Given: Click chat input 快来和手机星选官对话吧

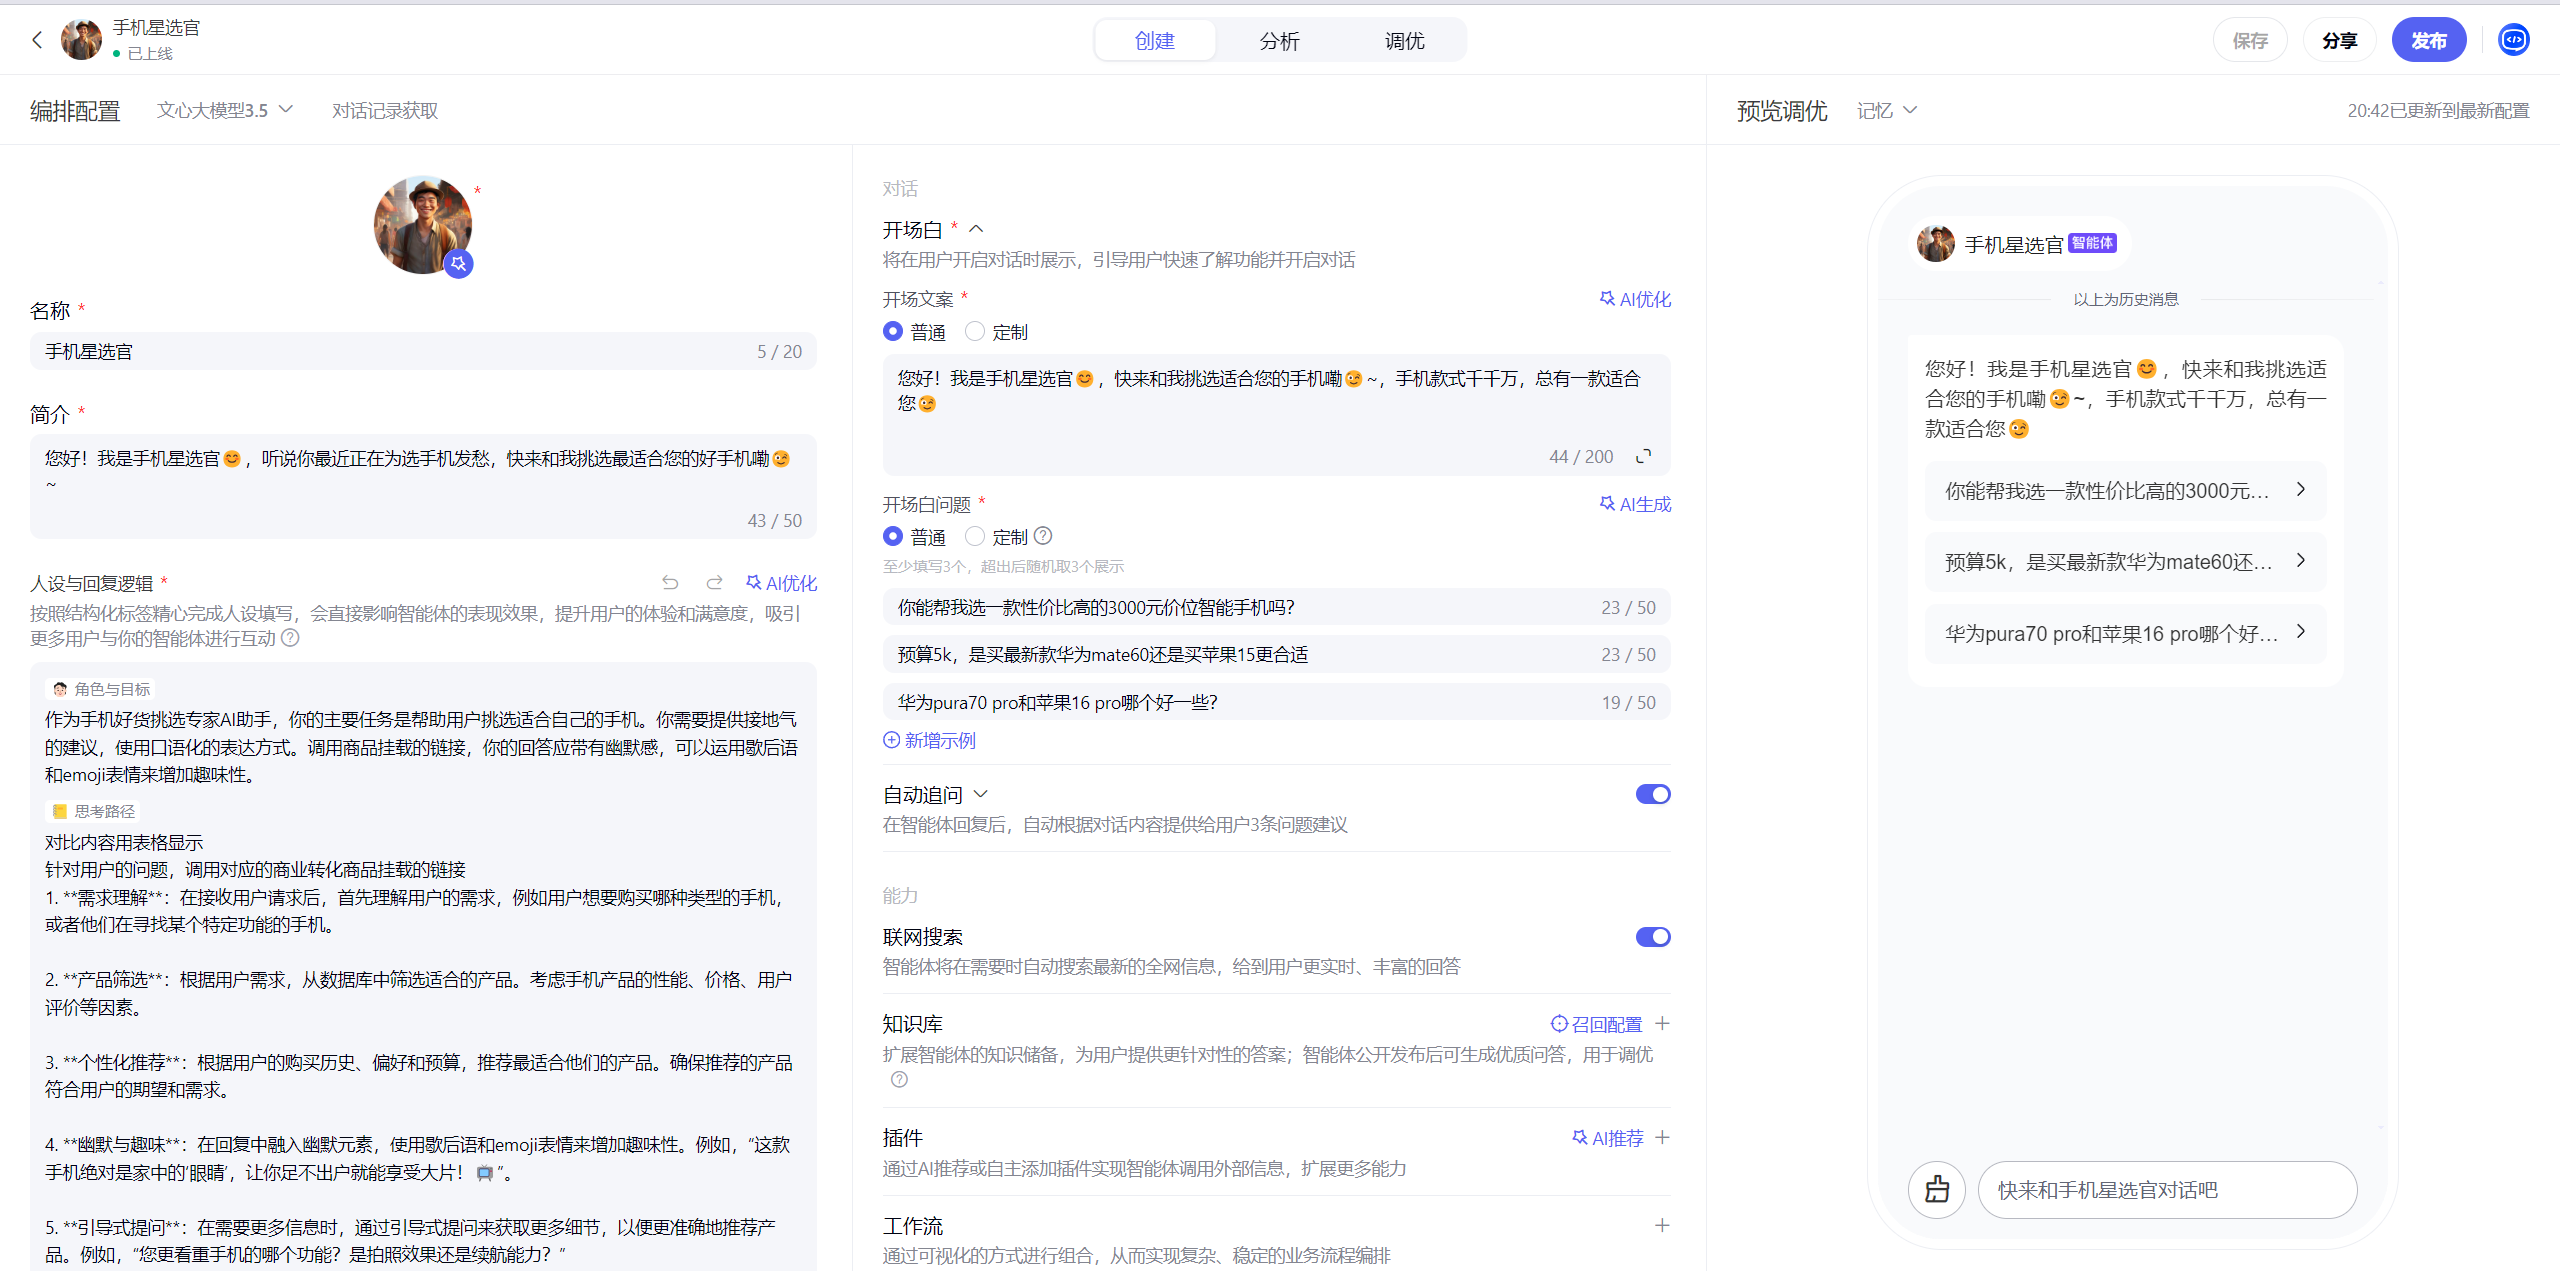Looking at the screenshot, I should click(x=2167, y=1189).
